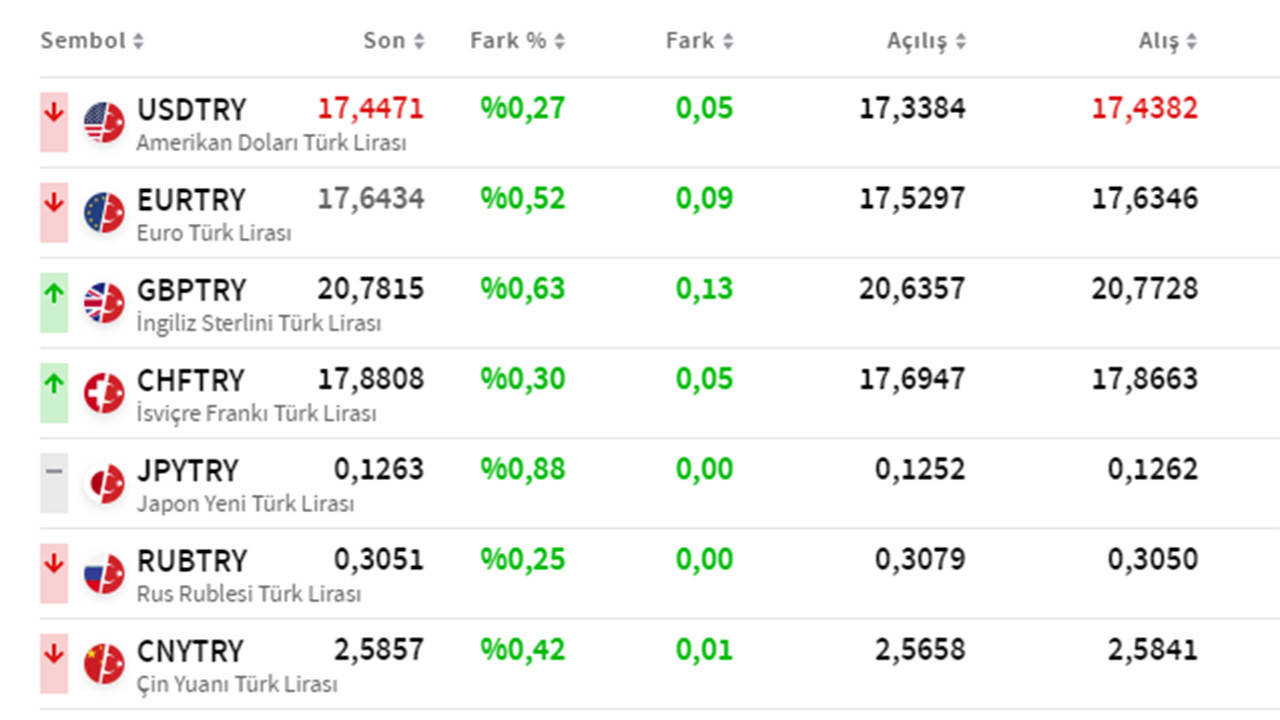Click CNYTRY bid value 2,5841

pyautogui.click(x=1153, y=649)
